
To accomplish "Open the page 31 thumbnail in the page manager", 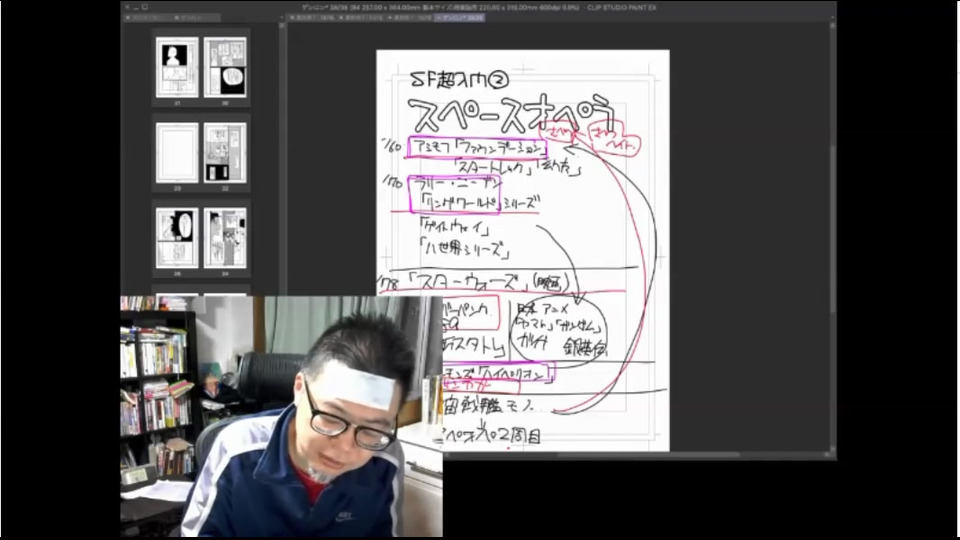I will coord(177,67).
